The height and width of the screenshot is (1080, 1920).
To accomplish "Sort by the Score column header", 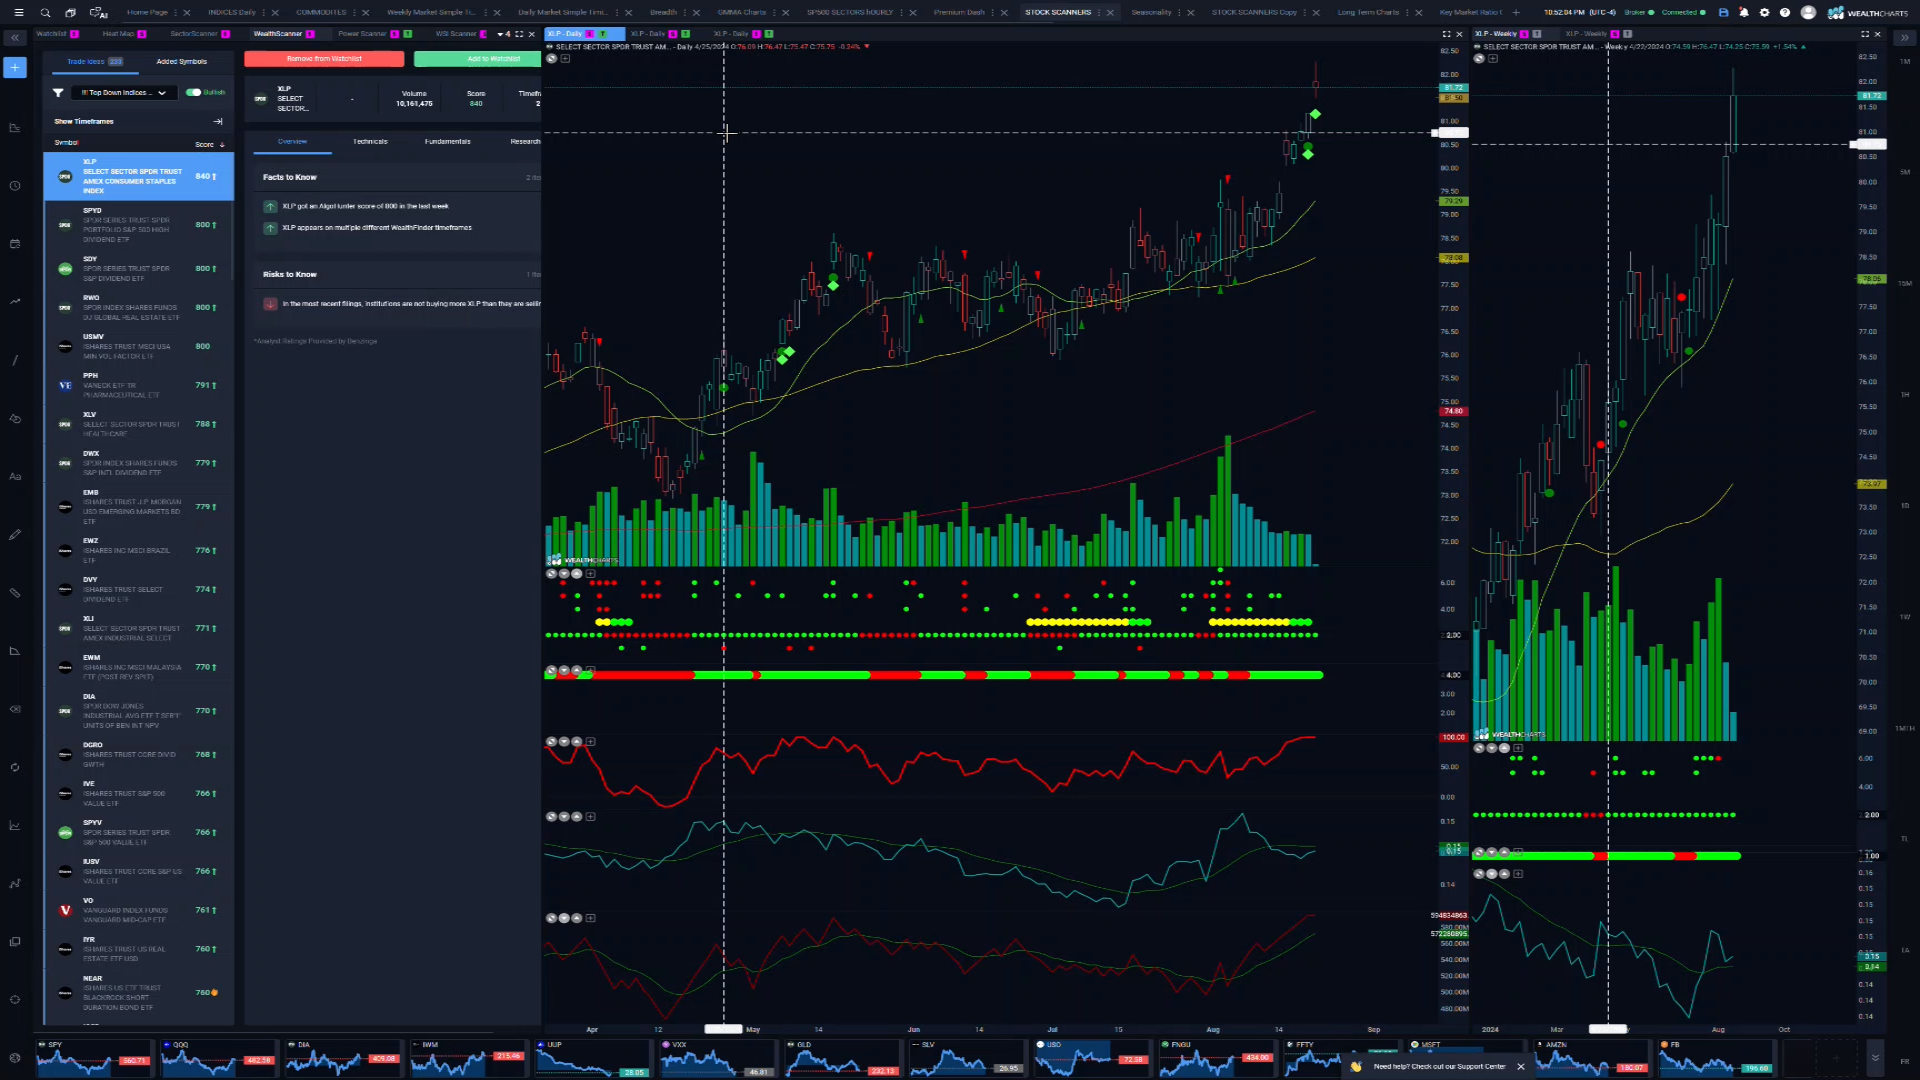I will (x=209, y=144).
